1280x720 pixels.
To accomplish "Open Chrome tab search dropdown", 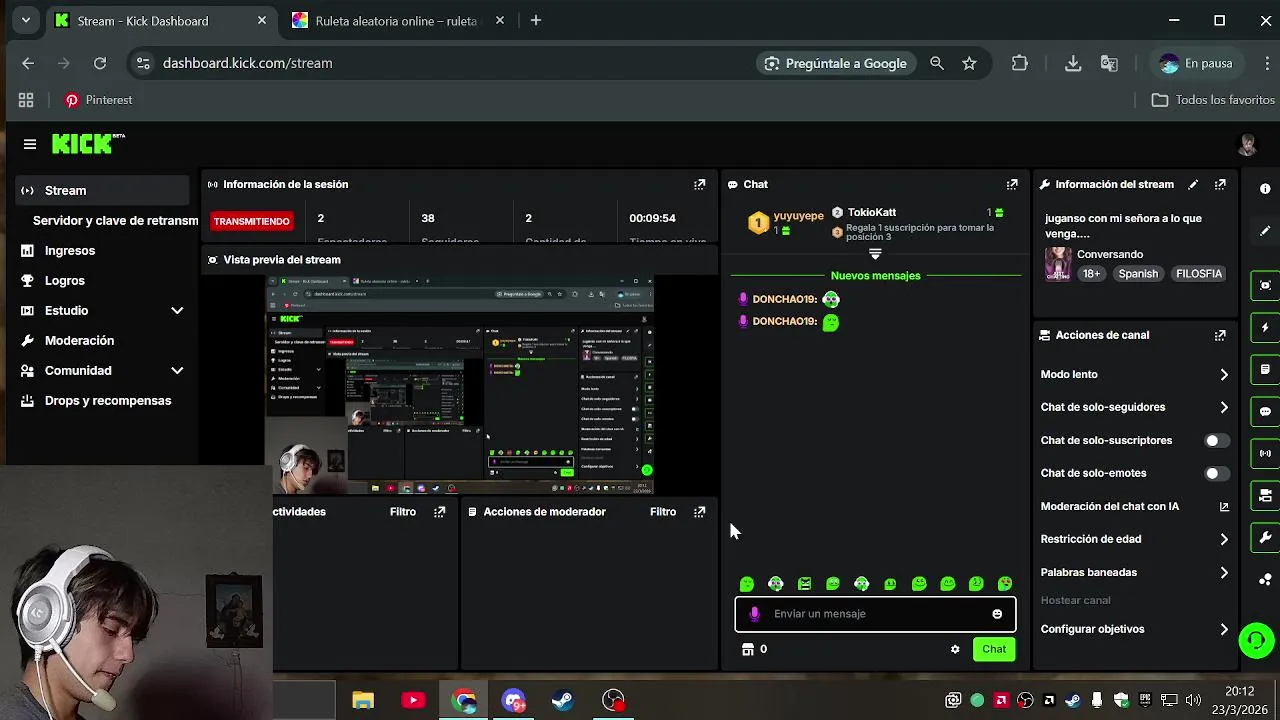I will [25, 20].
